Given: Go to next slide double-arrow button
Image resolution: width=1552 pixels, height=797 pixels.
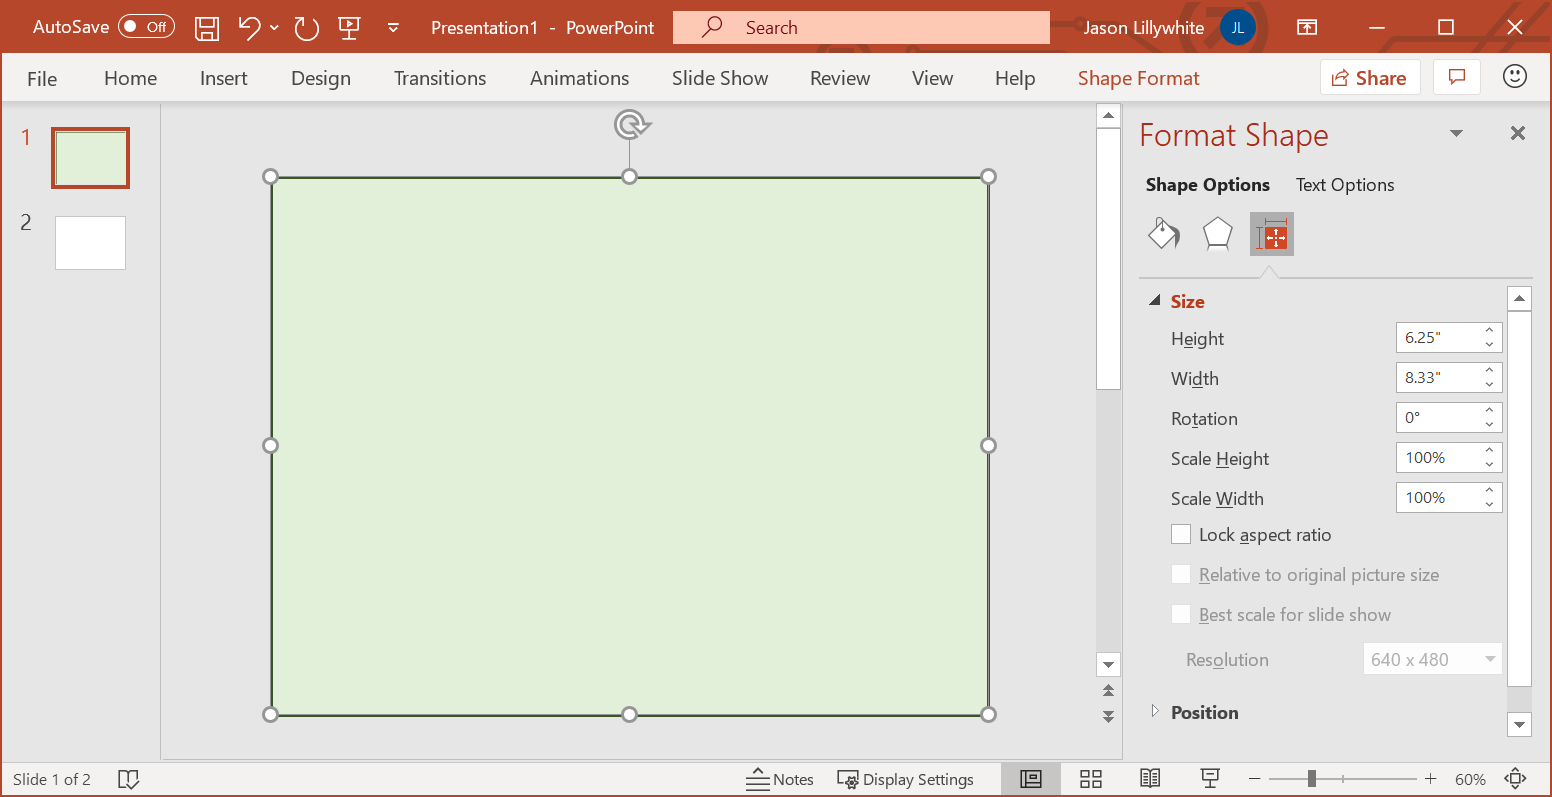Looking at the screenshot, I should (1108, 716).
